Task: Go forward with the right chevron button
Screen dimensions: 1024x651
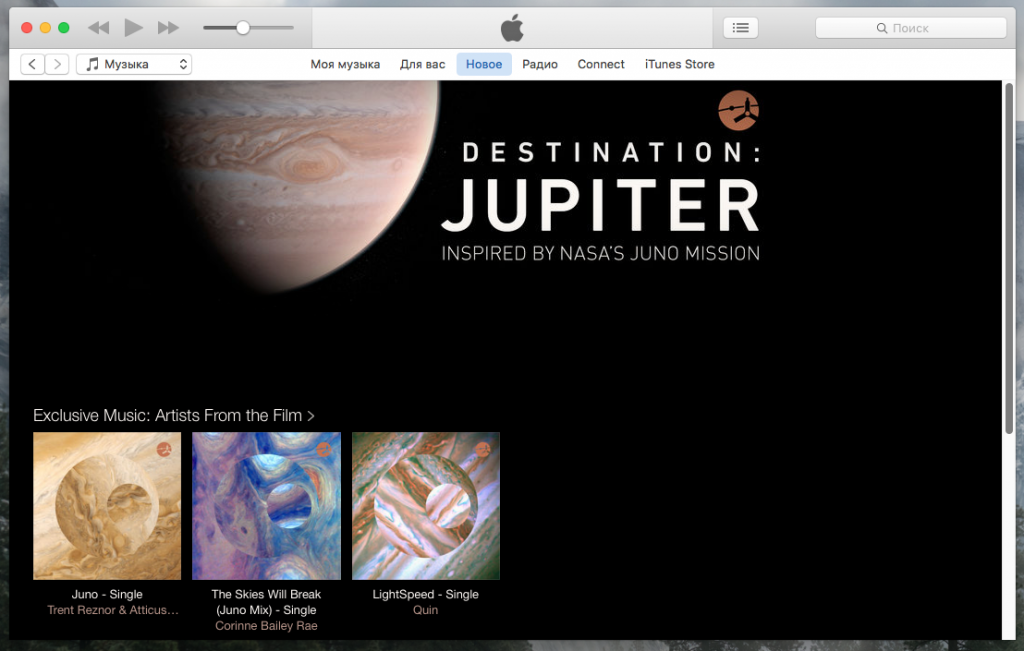Action: [x=57, y=64]
